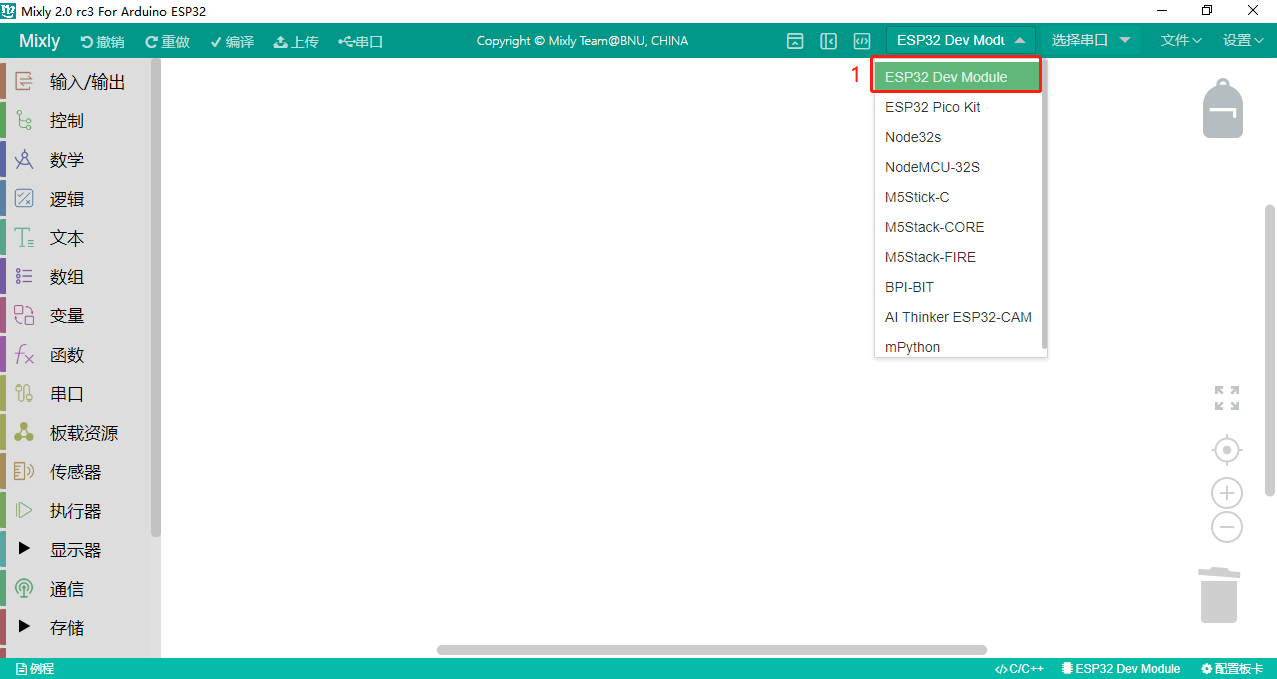Zoom in with the plus circle icon
The width and height of the screenshot is (1277, 679).
click(1227, 493)
